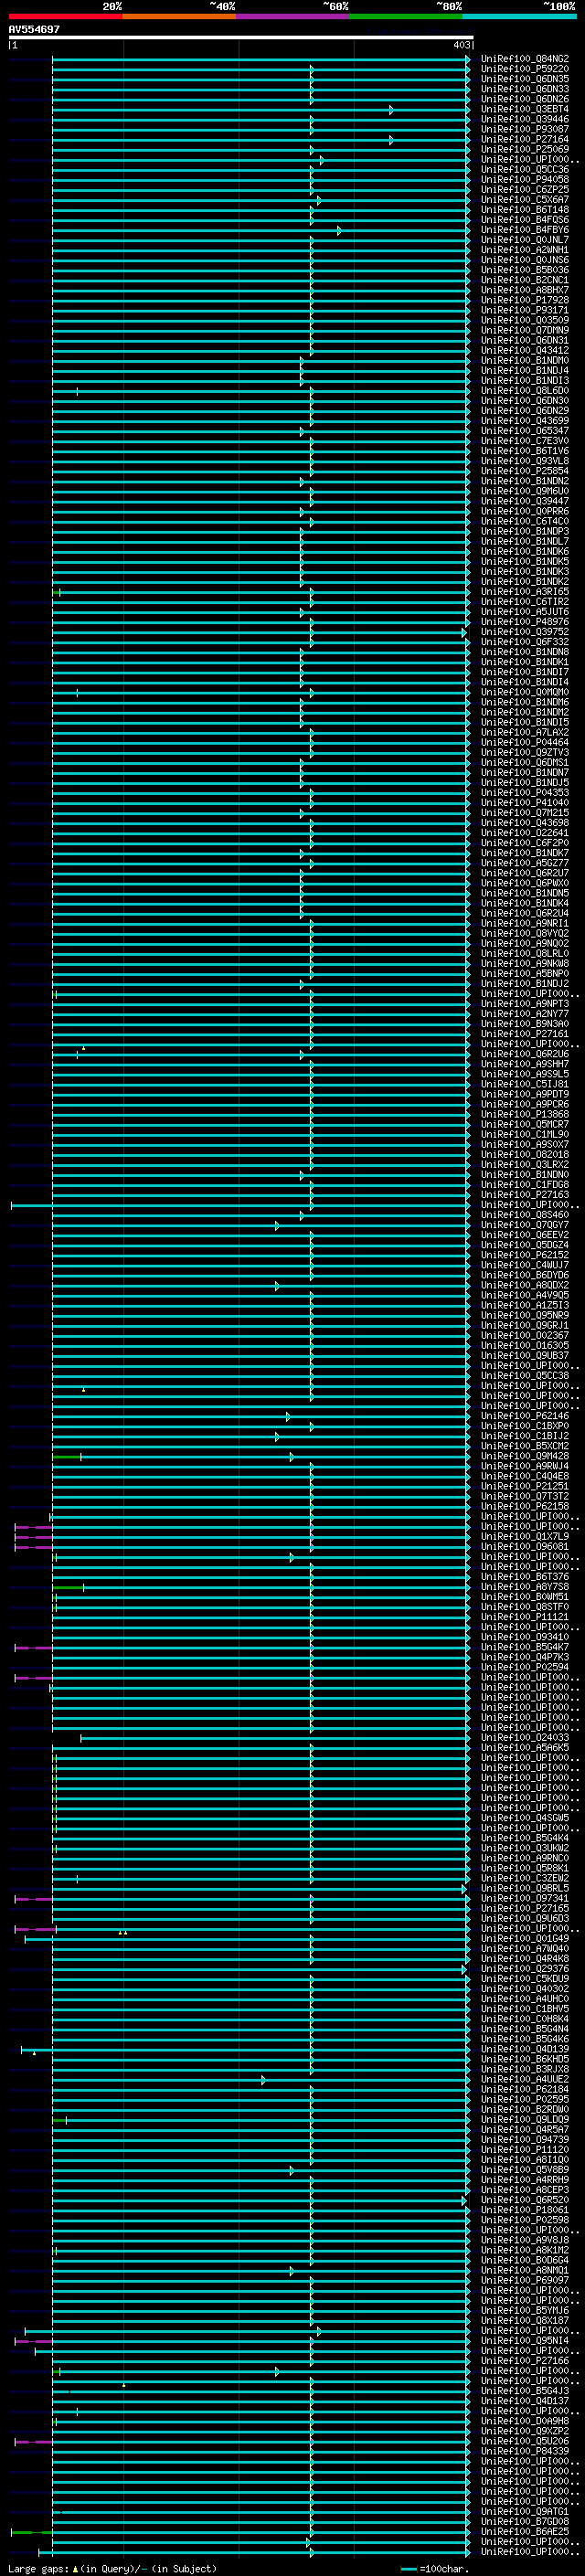Screen dimensions: 585x2576
Task: Select hit label UniRef100_B2CNC1
Action: click(525, 280)
